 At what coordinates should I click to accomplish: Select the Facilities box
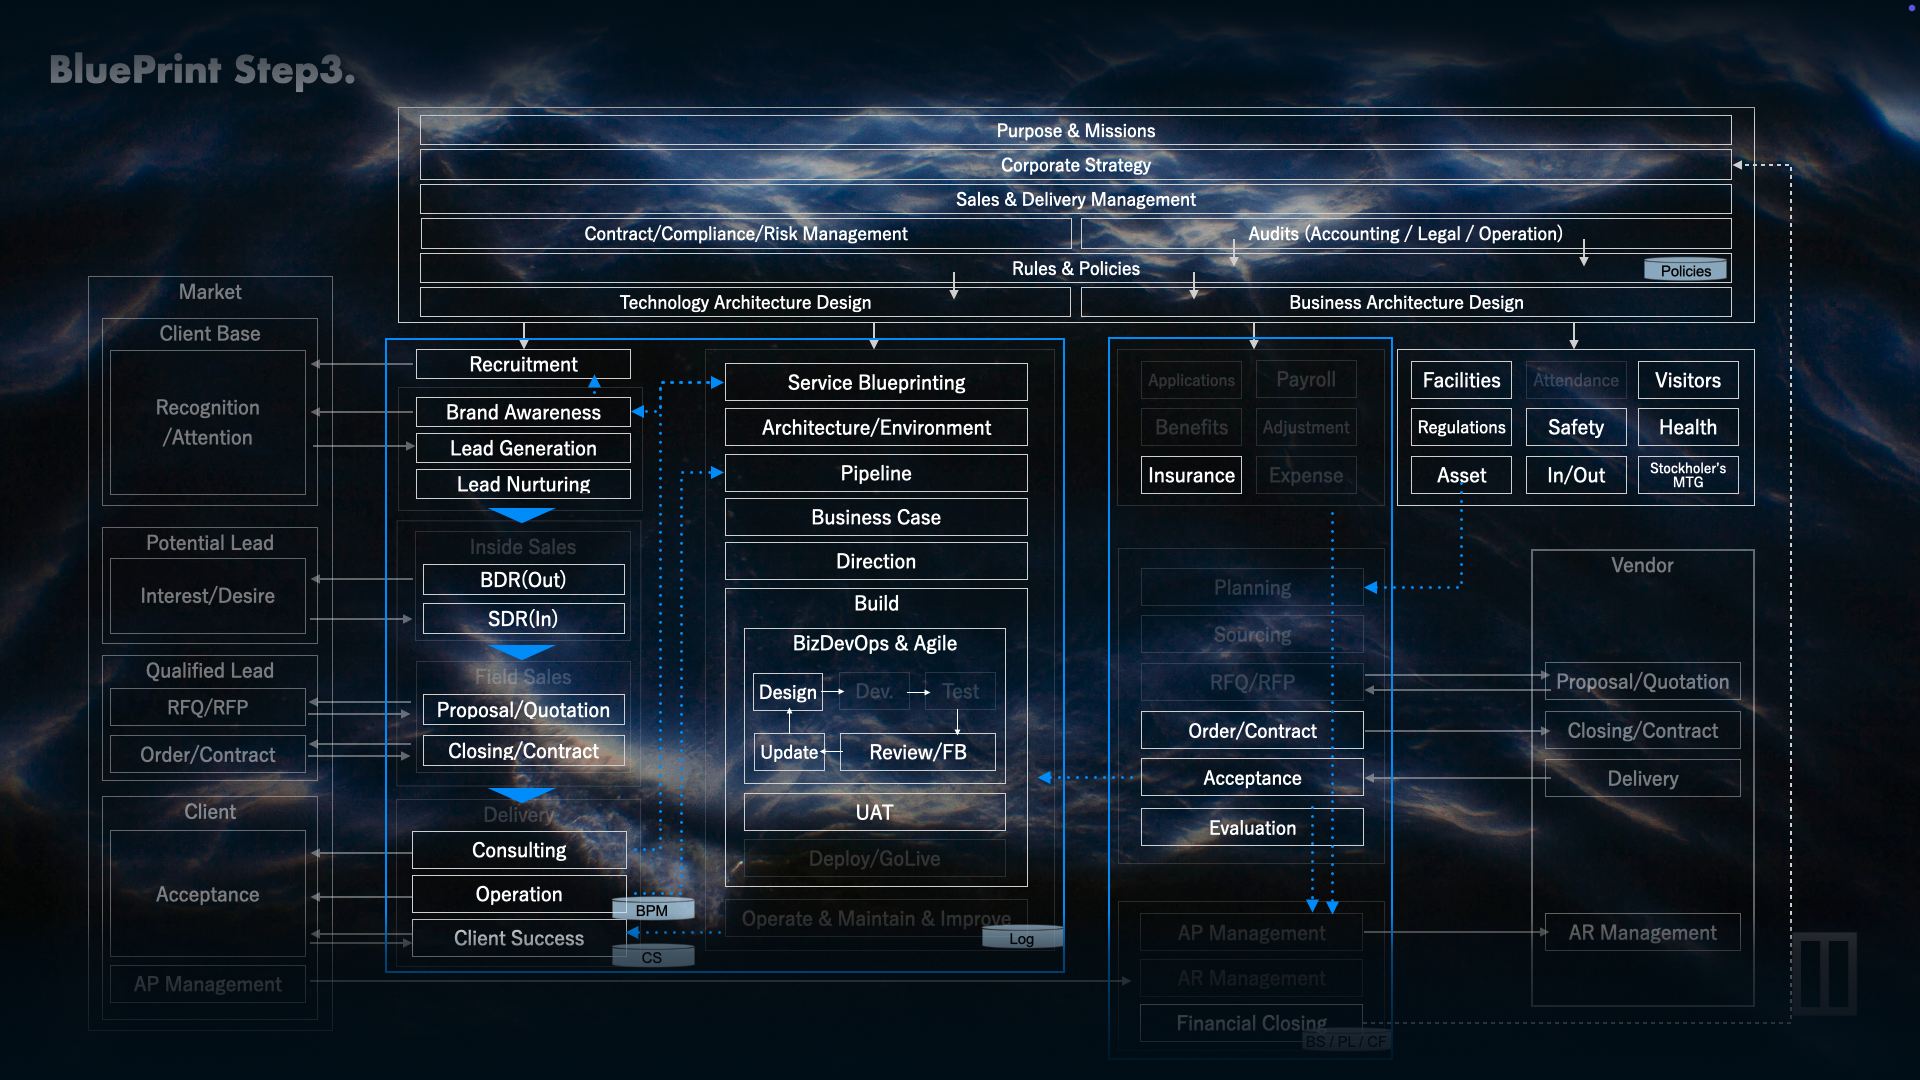[1461, 380]
